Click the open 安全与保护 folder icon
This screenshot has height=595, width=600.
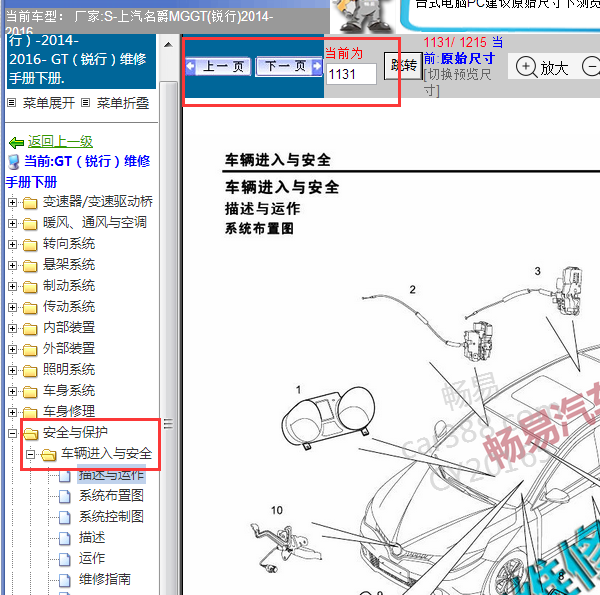[31, 434]
